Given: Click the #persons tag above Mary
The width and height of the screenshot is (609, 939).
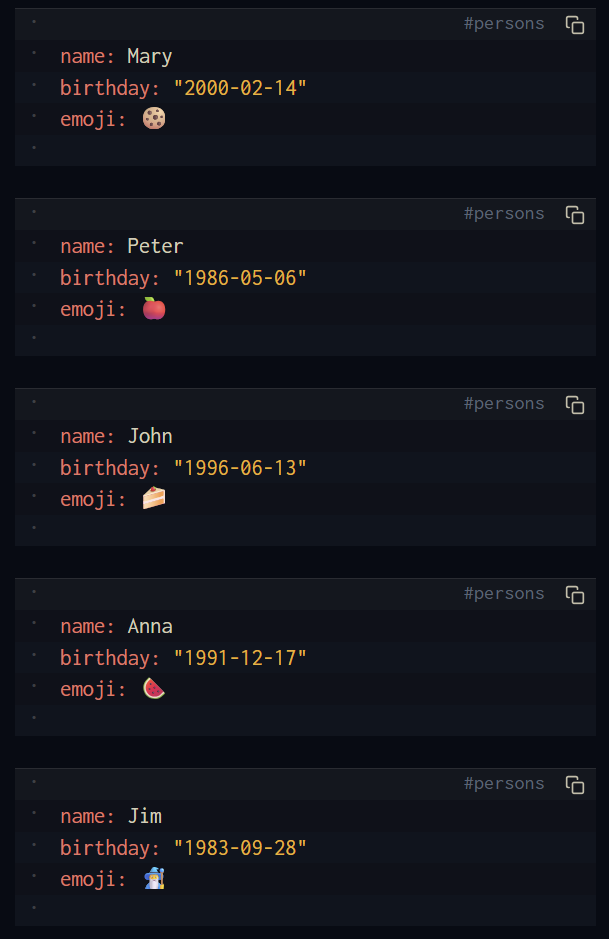Looking at the screenshot, I should (x=504, y=24).
